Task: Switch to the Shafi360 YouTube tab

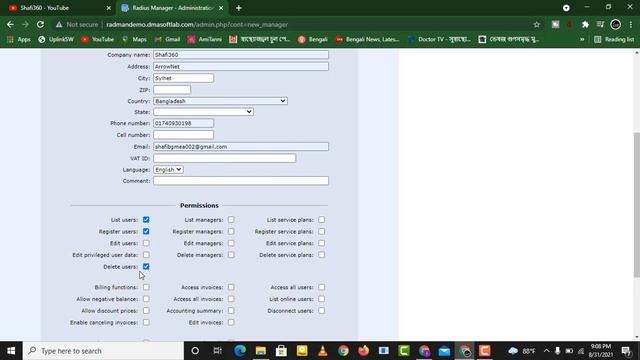Action: [x=57, y=8]
